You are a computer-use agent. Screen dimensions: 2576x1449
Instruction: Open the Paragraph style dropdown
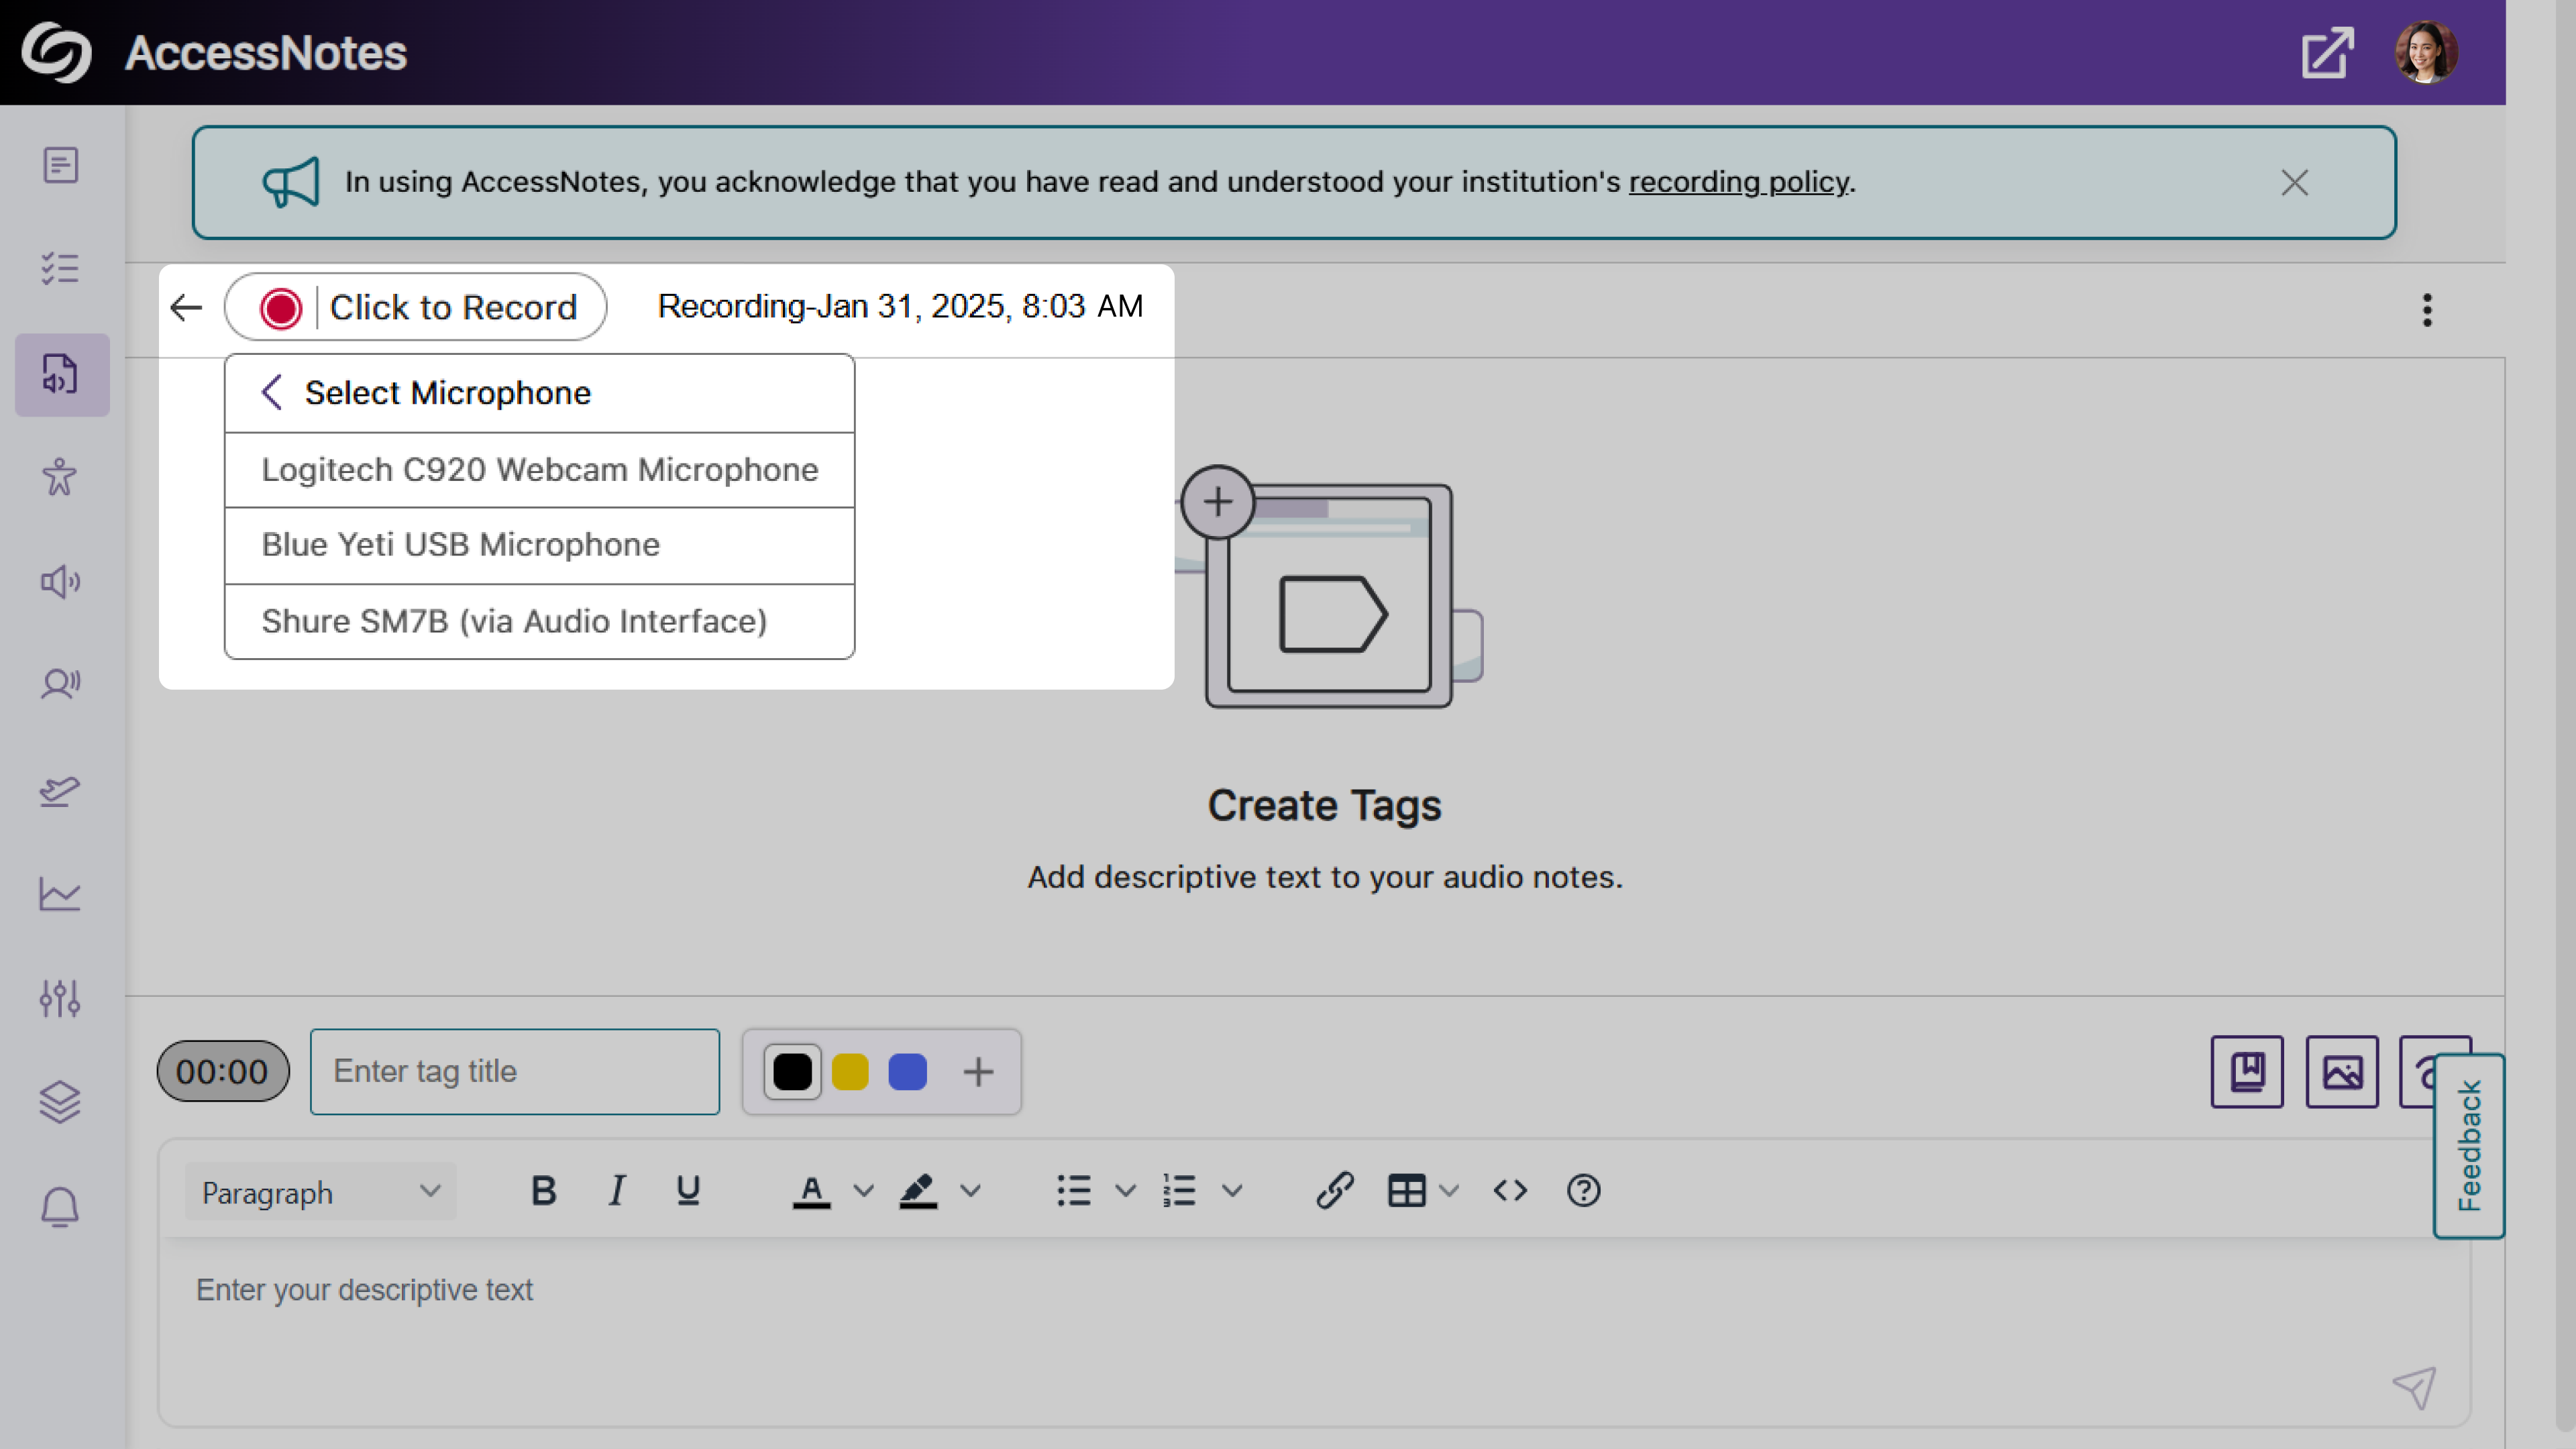click(x=320, y=1192)
